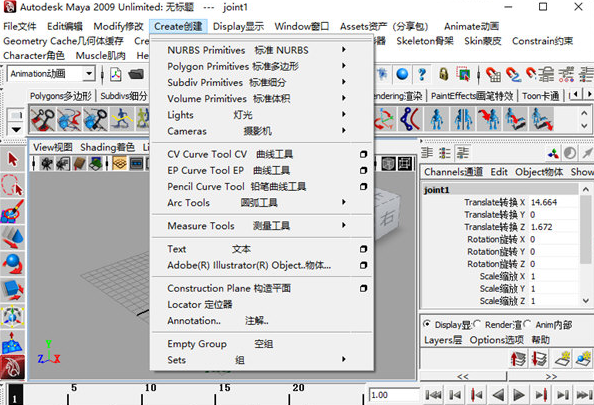This screenshot has width=594, height=405.
Task: Move layer up icon in layer editor
Action: [518, 358]
